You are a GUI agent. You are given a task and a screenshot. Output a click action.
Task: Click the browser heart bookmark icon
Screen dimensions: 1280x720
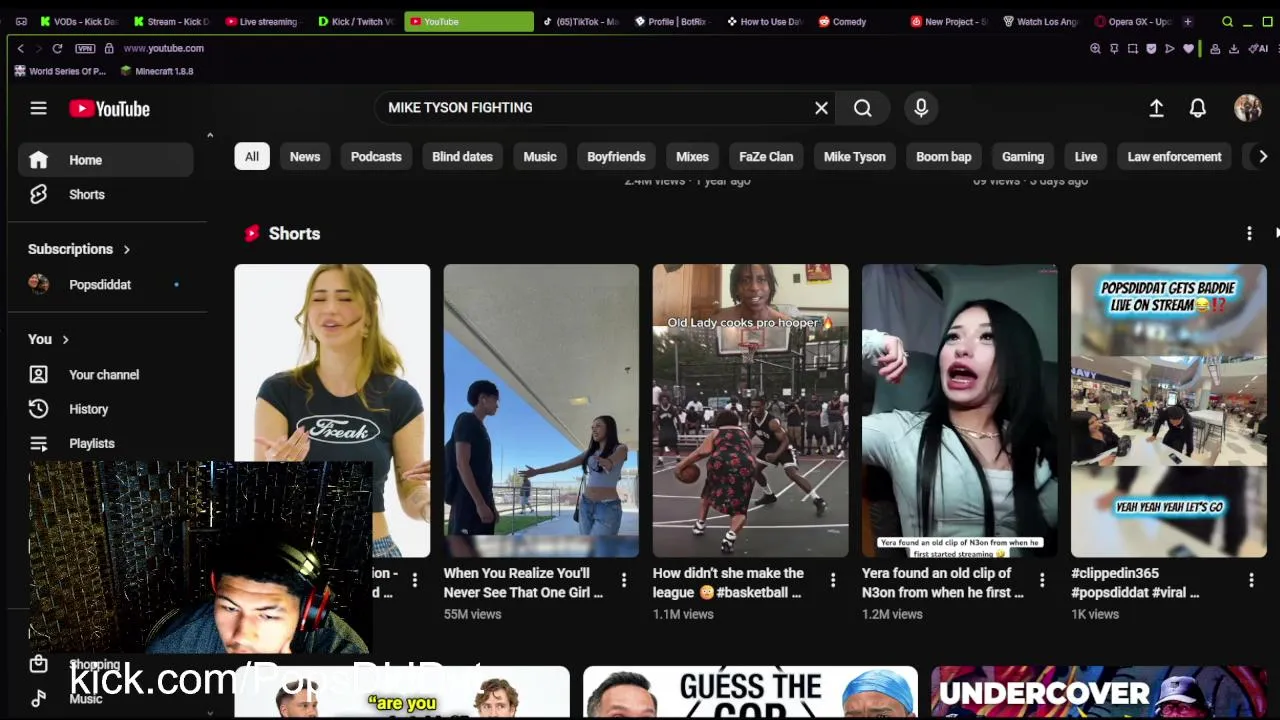pos(1188,48)
